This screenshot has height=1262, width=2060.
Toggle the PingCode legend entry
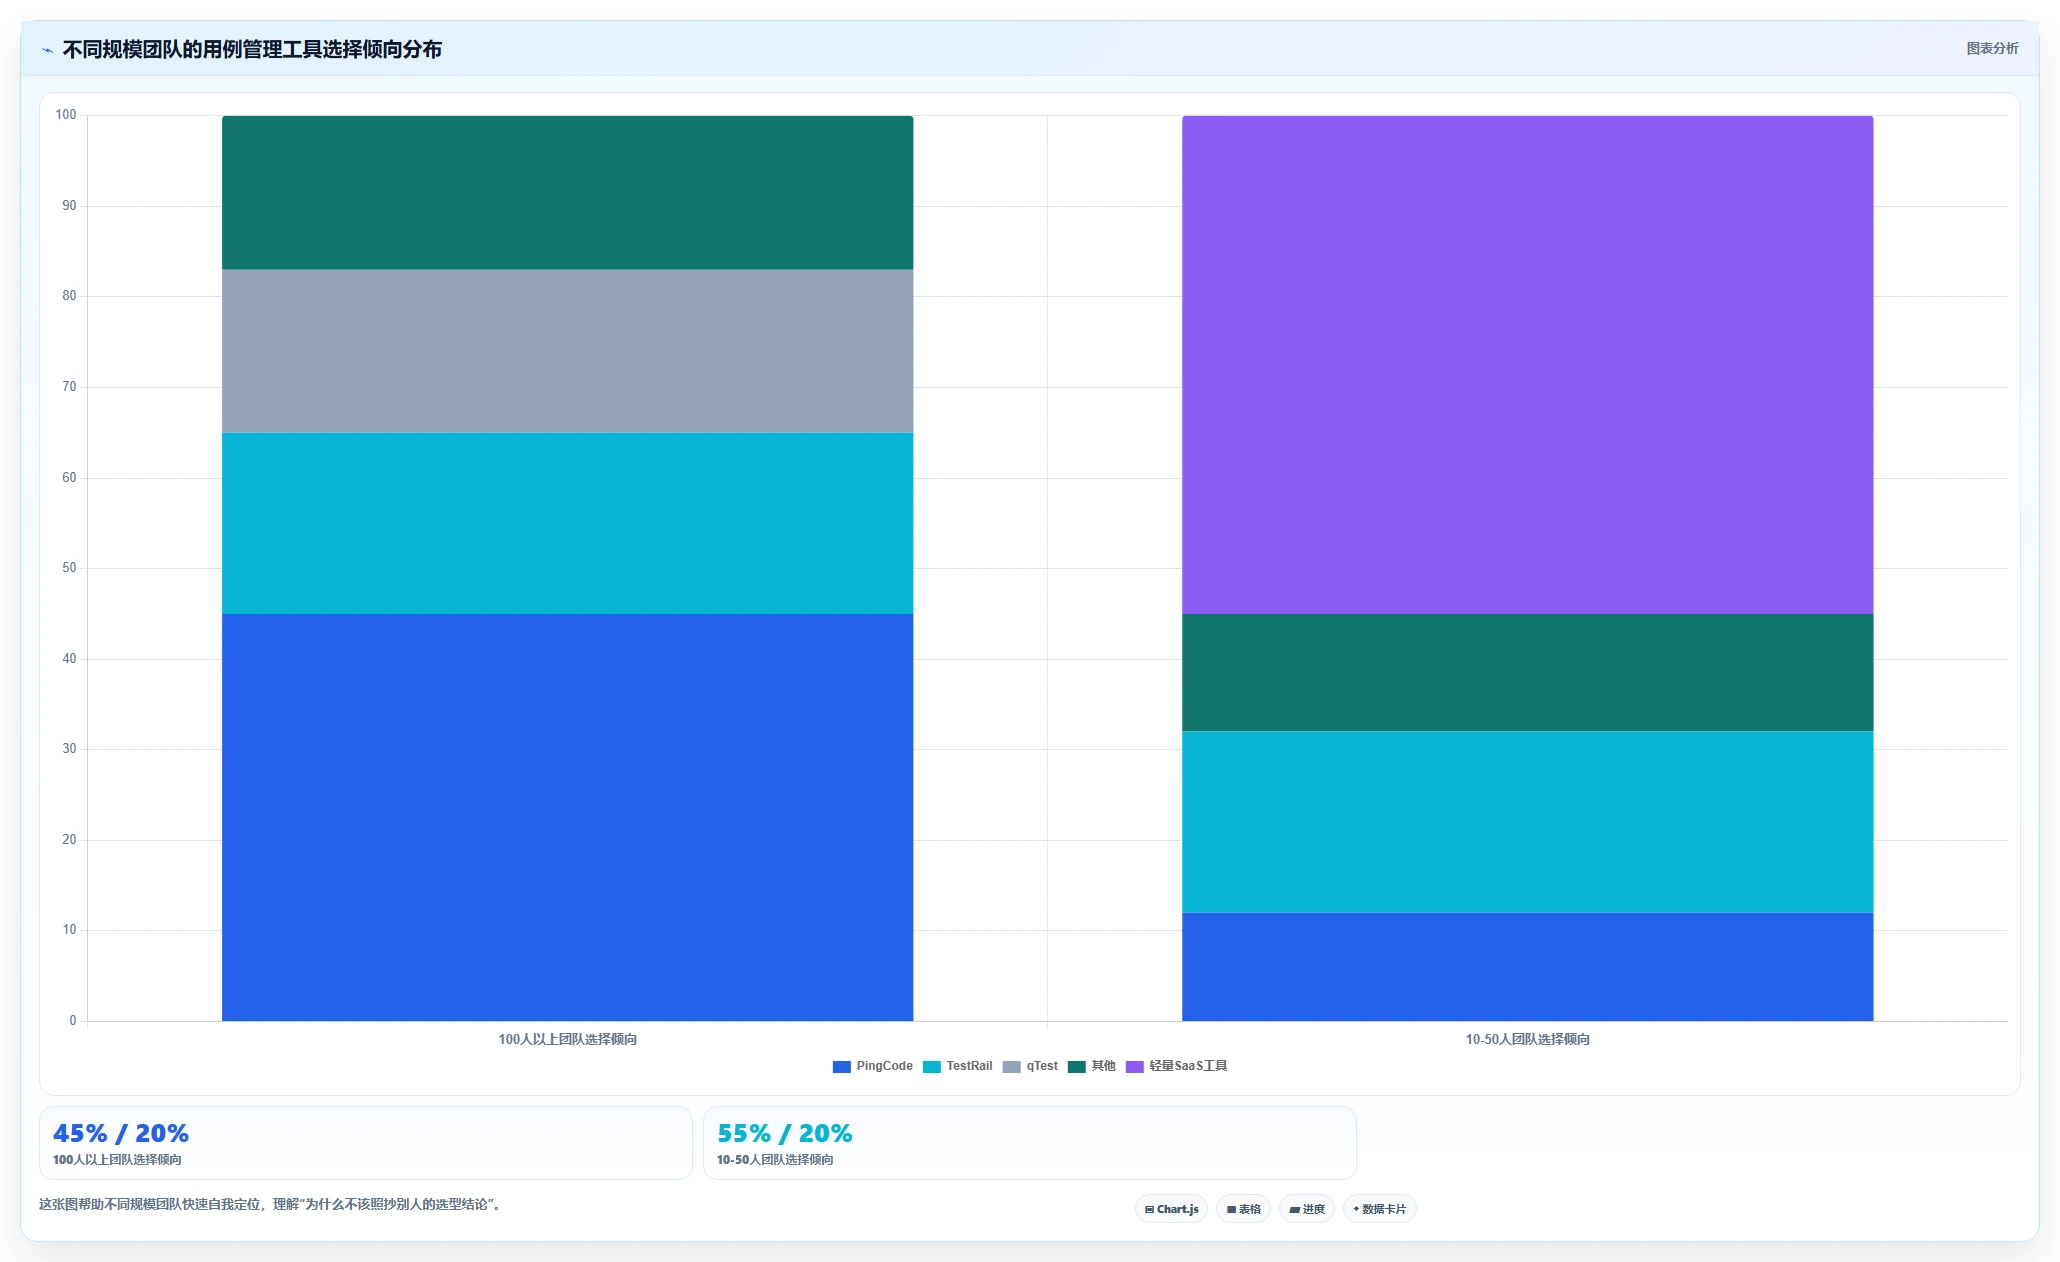[872, 1066]
